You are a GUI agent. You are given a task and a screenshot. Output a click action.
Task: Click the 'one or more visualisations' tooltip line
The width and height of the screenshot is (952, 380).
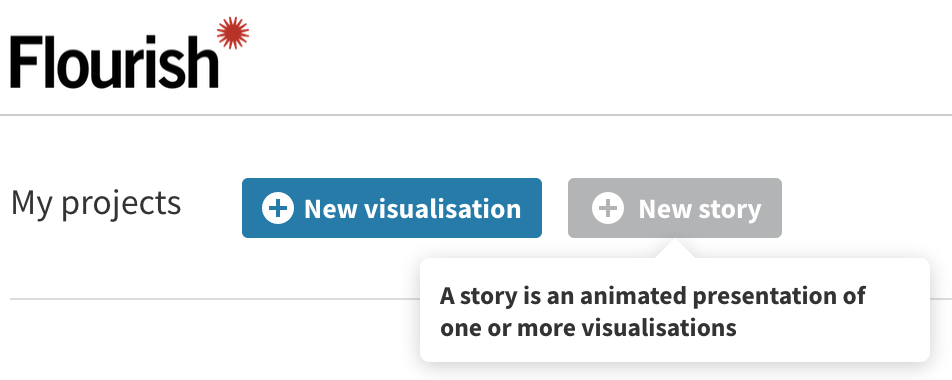pos(588,328)
